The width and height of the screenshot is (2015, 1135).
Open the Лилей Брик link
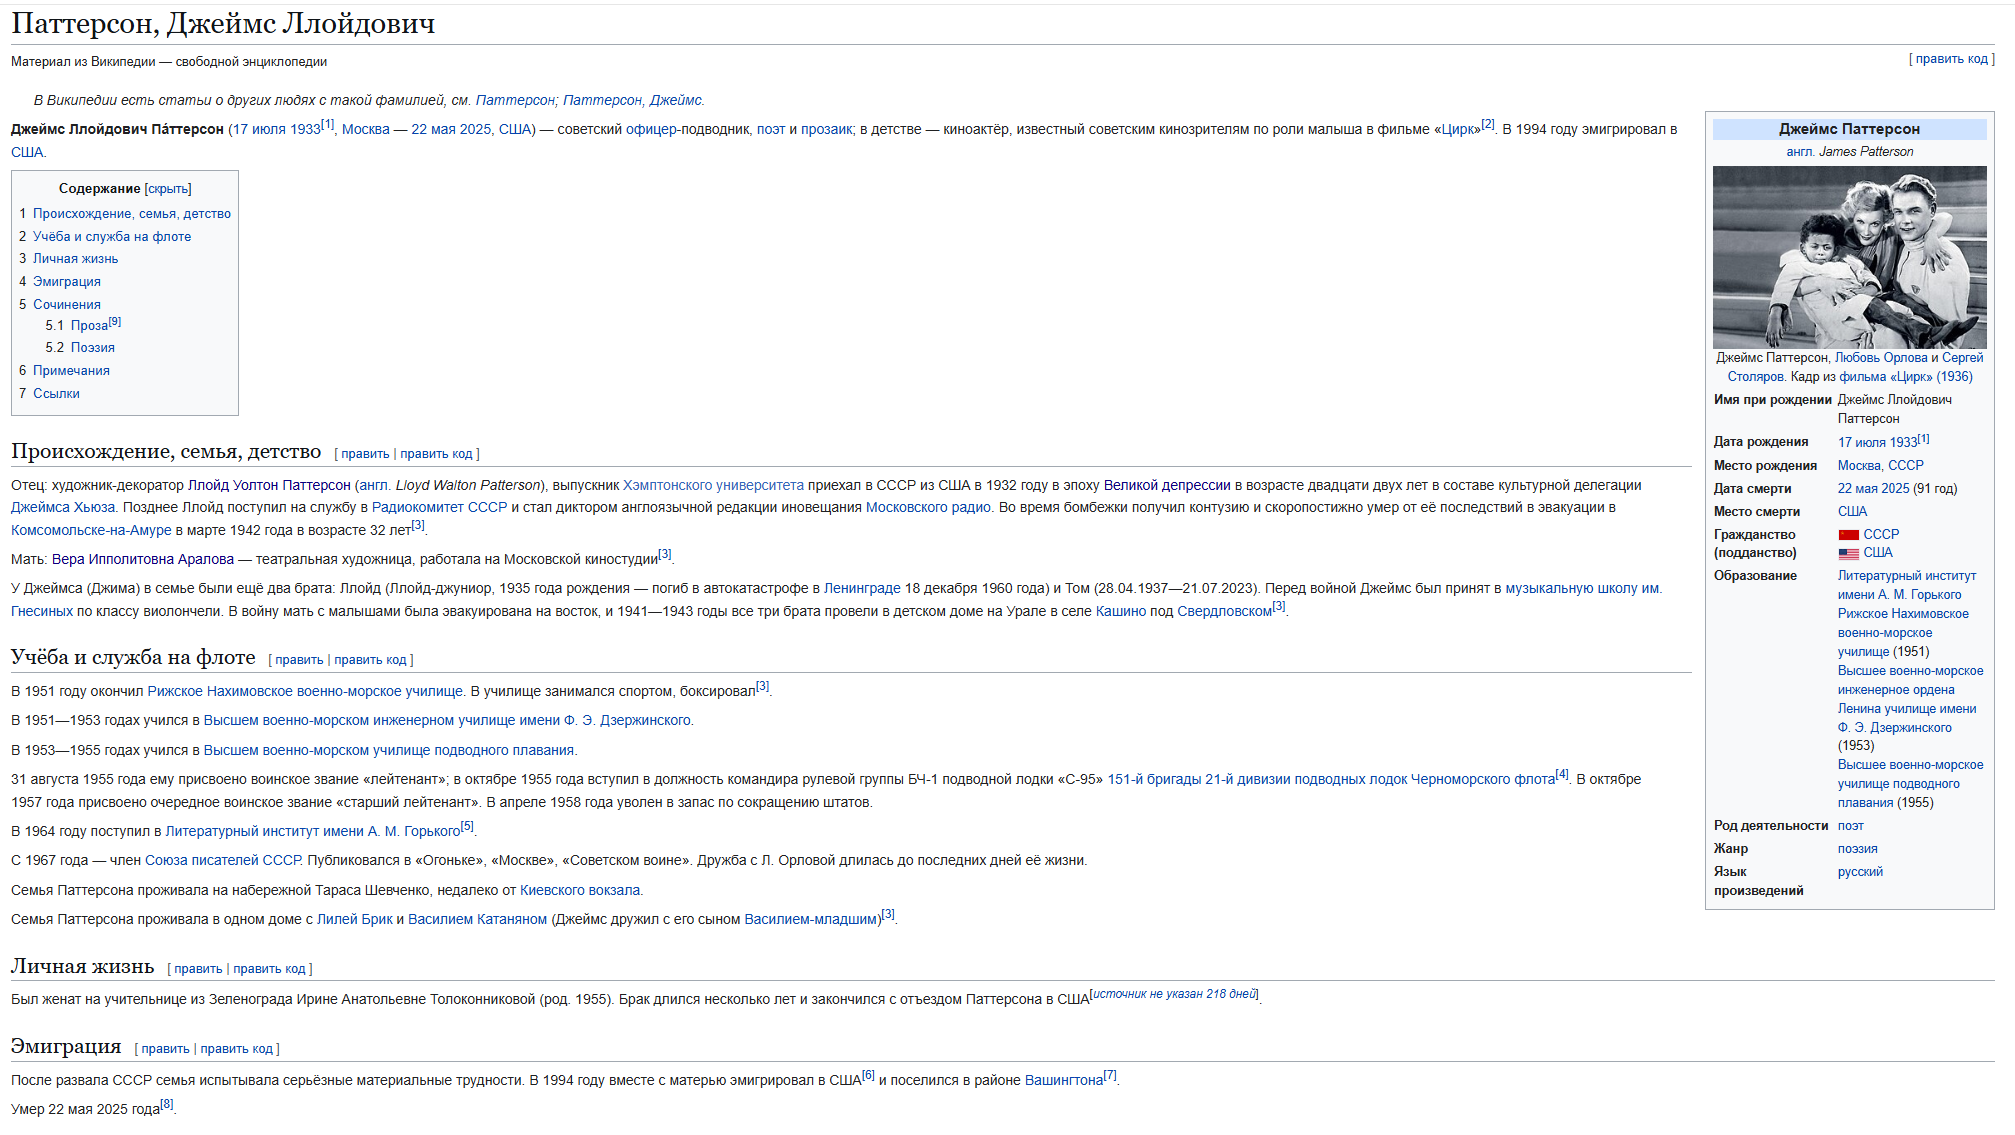point(354,920)
